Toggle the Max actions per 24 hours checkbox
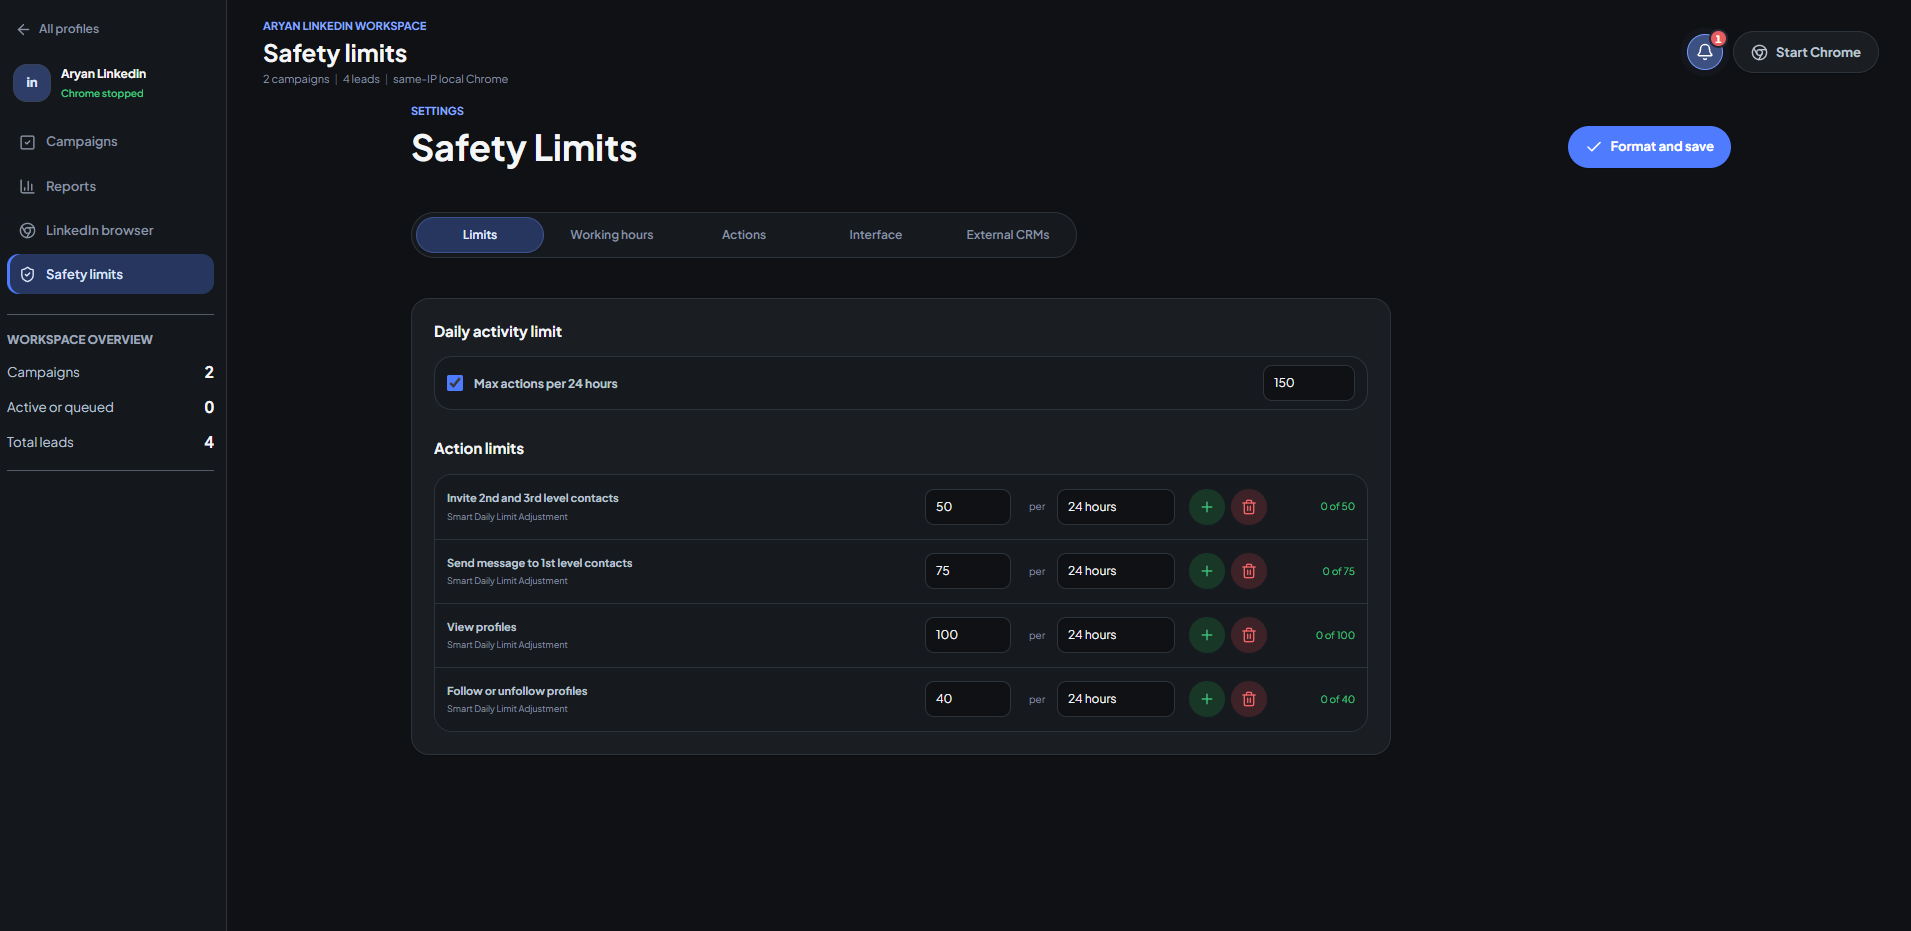 click(x=455, y=383)
